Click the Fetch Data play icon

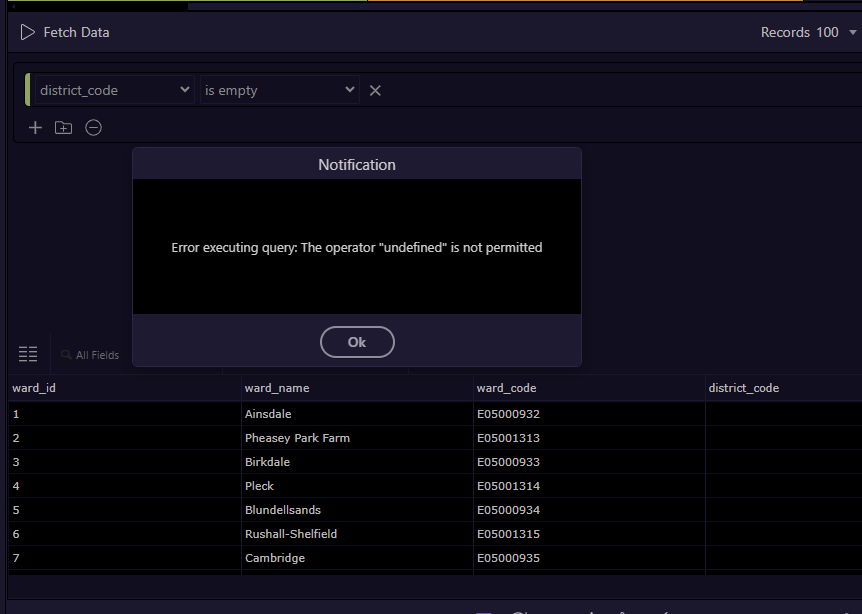(27, 33)
